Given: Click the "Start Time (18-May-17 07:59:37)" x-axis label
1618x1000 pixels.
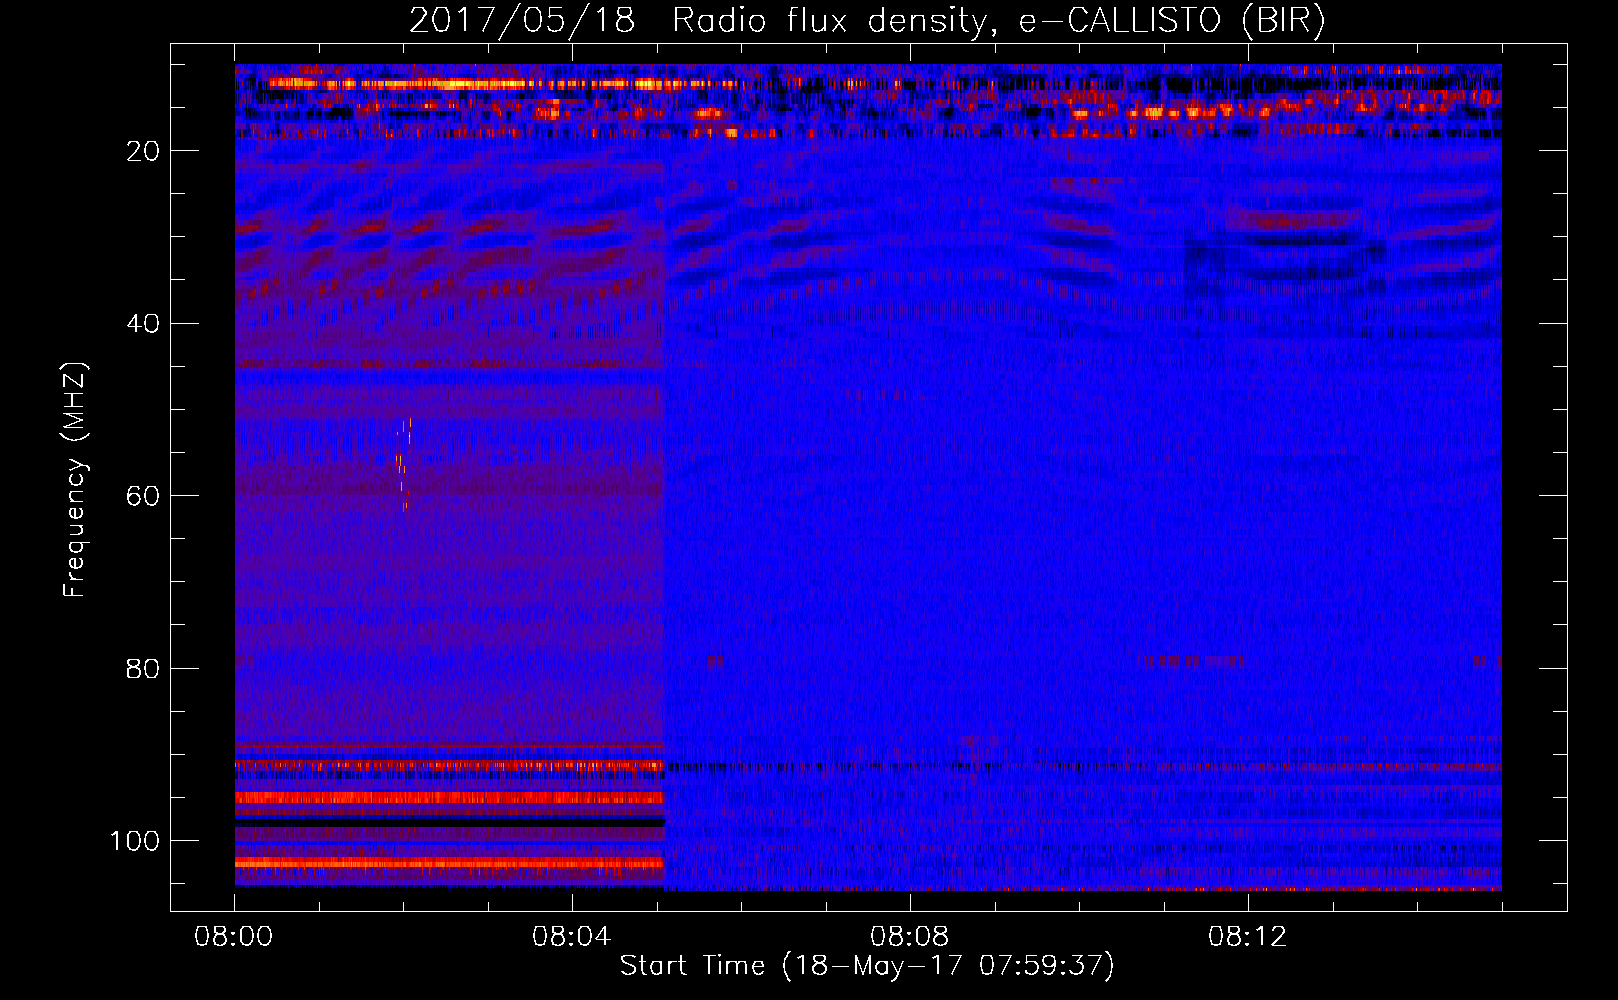Looking at the screenshot, I should tap(867, 966).
